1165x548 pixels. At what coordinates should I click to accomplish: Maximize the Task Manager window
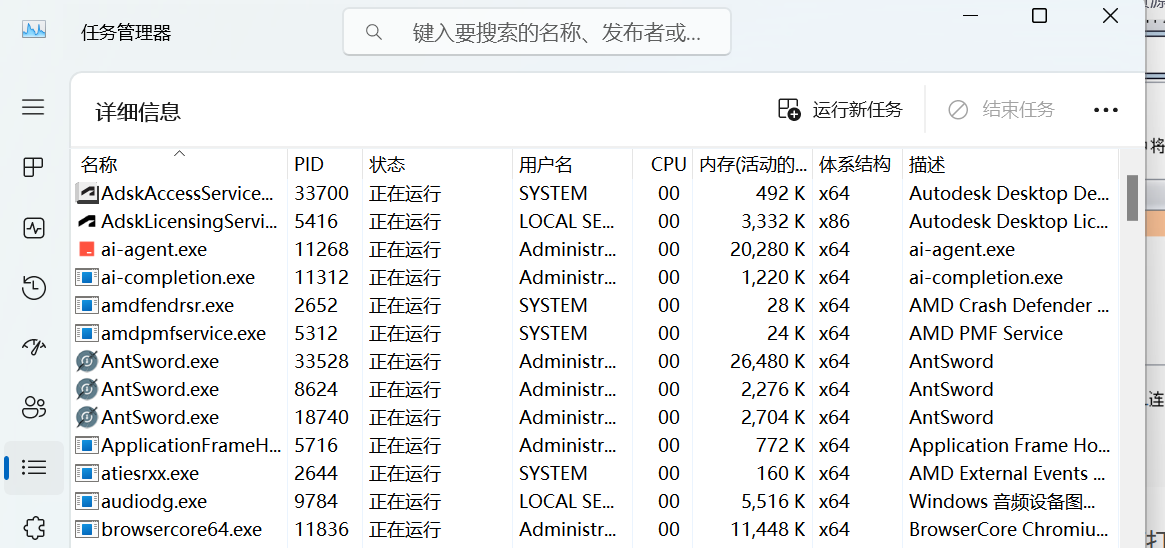coord(1039,16)
